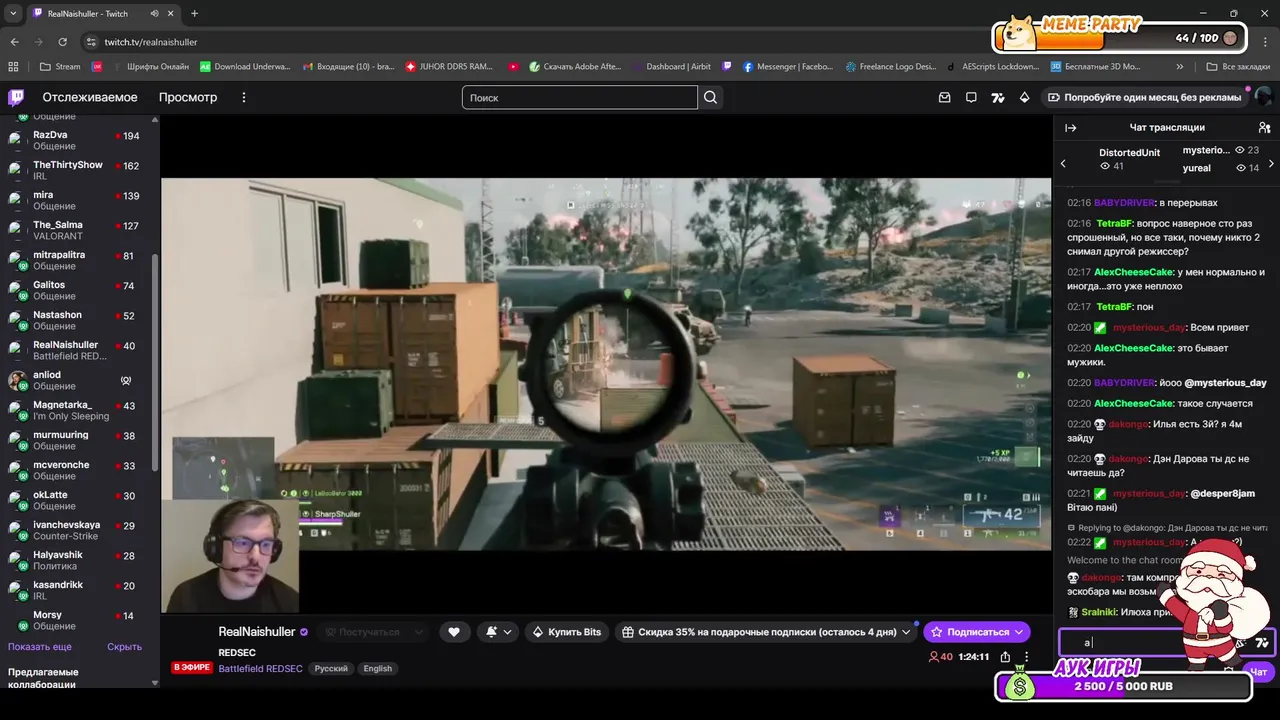The width and height of the screenshot is (1280, 720).
Task: Open the notifications inbox icon
Action: (x=944, y=97)
